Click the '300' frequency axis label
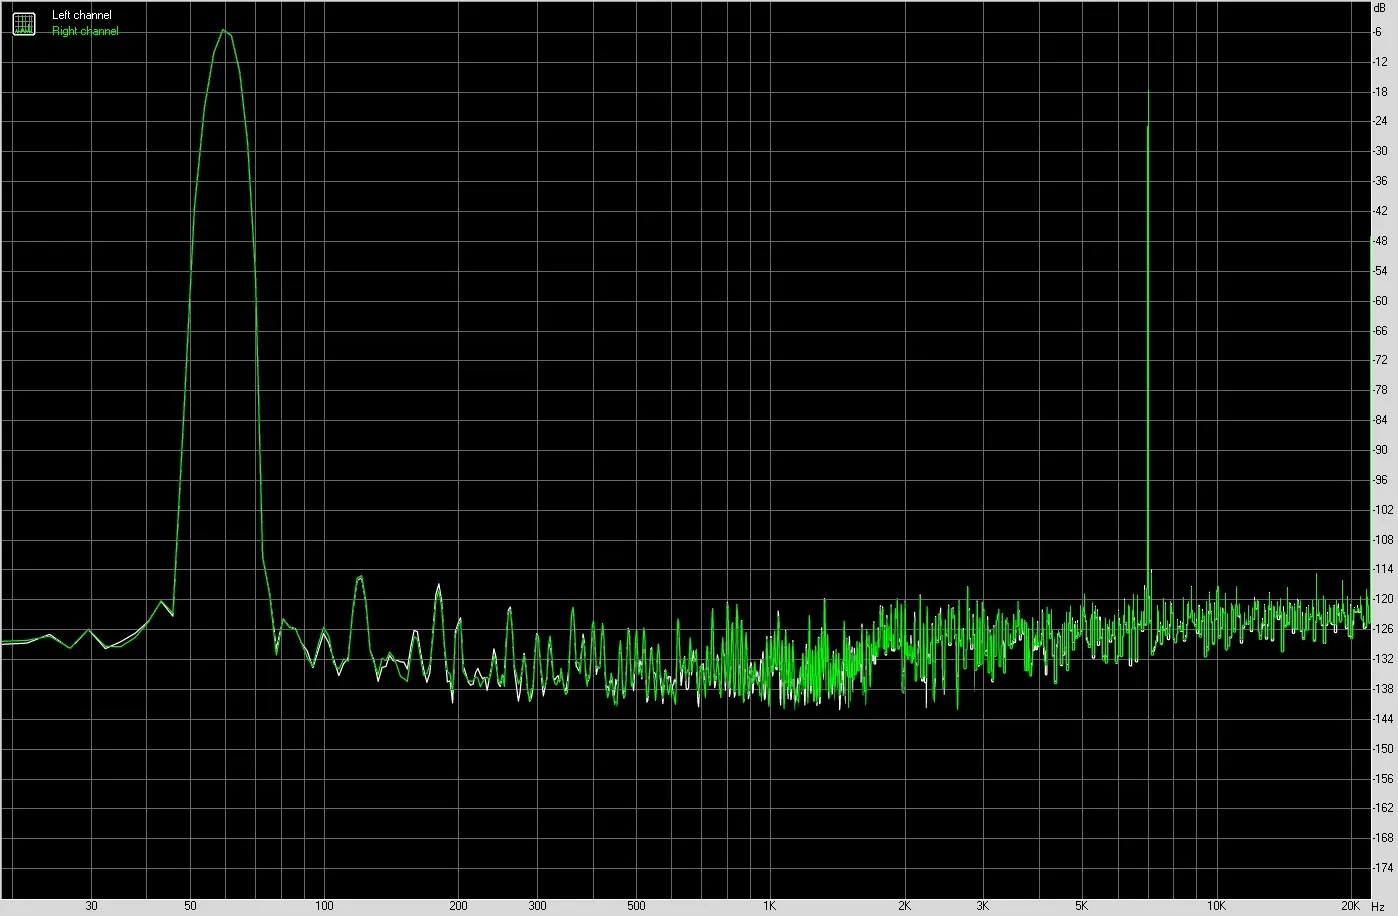 tap(537, 906)
